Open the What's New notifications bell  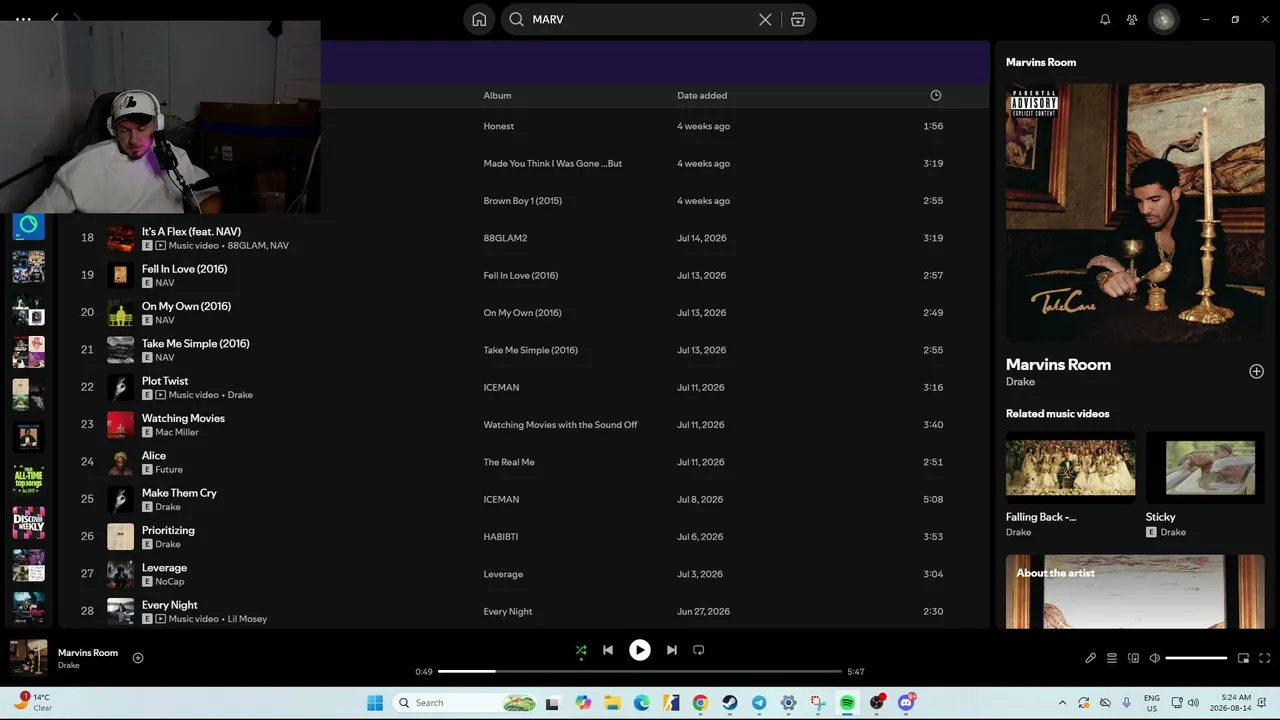[1105, 19]
